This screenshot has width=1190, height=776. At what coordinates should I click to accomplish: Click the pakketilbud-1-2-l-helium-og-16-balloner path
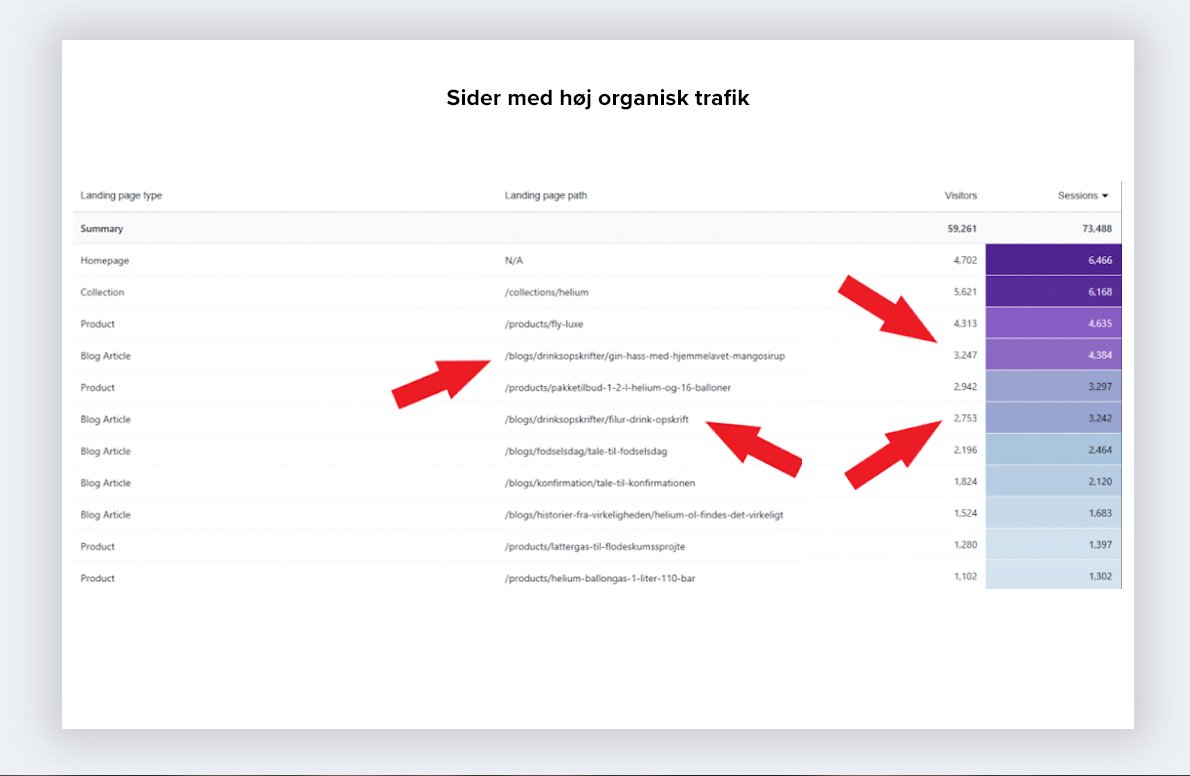pyautogui.click(x=610, y=388)
